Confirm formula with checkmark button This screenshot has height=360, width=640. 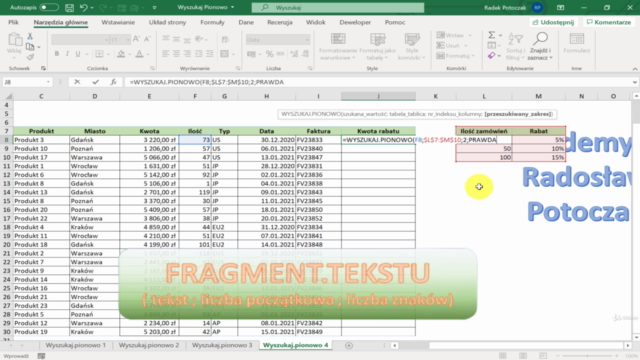click(x=96, y=82)
